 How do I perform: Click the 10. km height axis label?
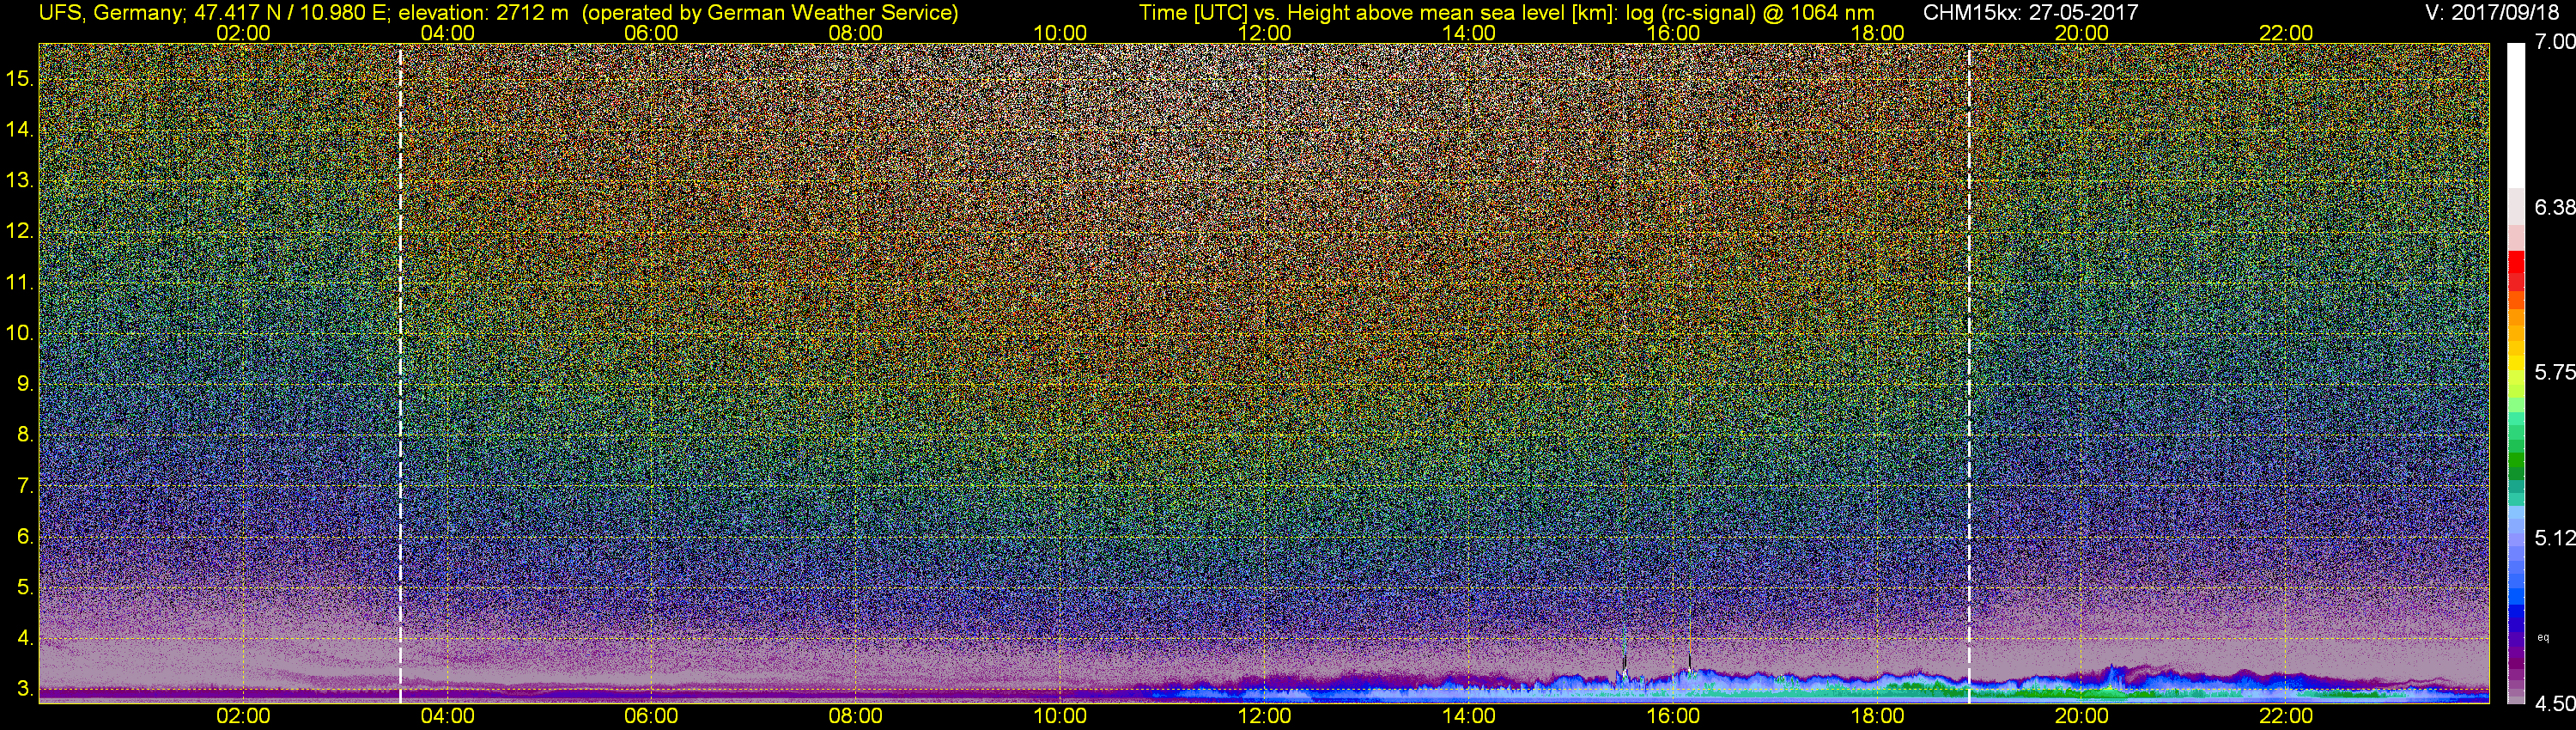[20, 333]
